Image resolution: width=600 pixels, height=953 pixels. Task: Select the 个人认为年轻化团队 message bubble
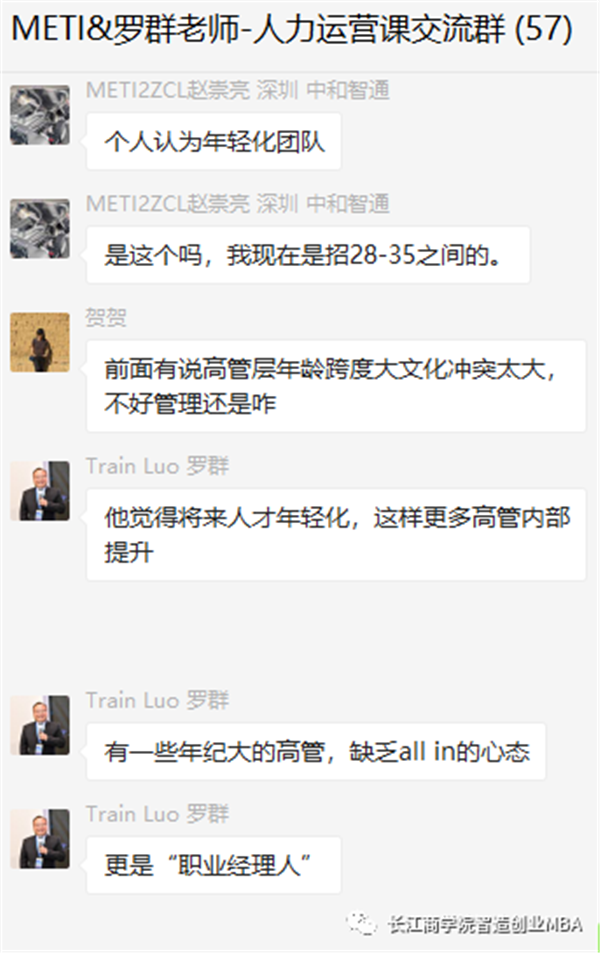[x=213, y=142]
